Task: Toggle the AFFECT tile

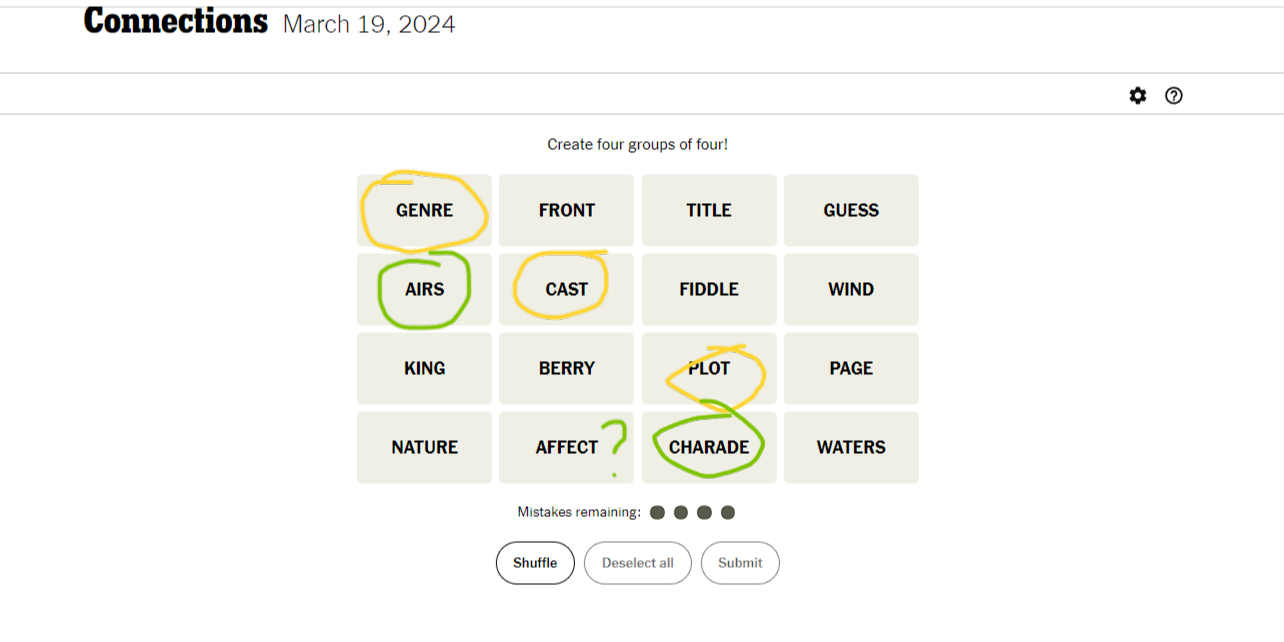Action: 567,447
